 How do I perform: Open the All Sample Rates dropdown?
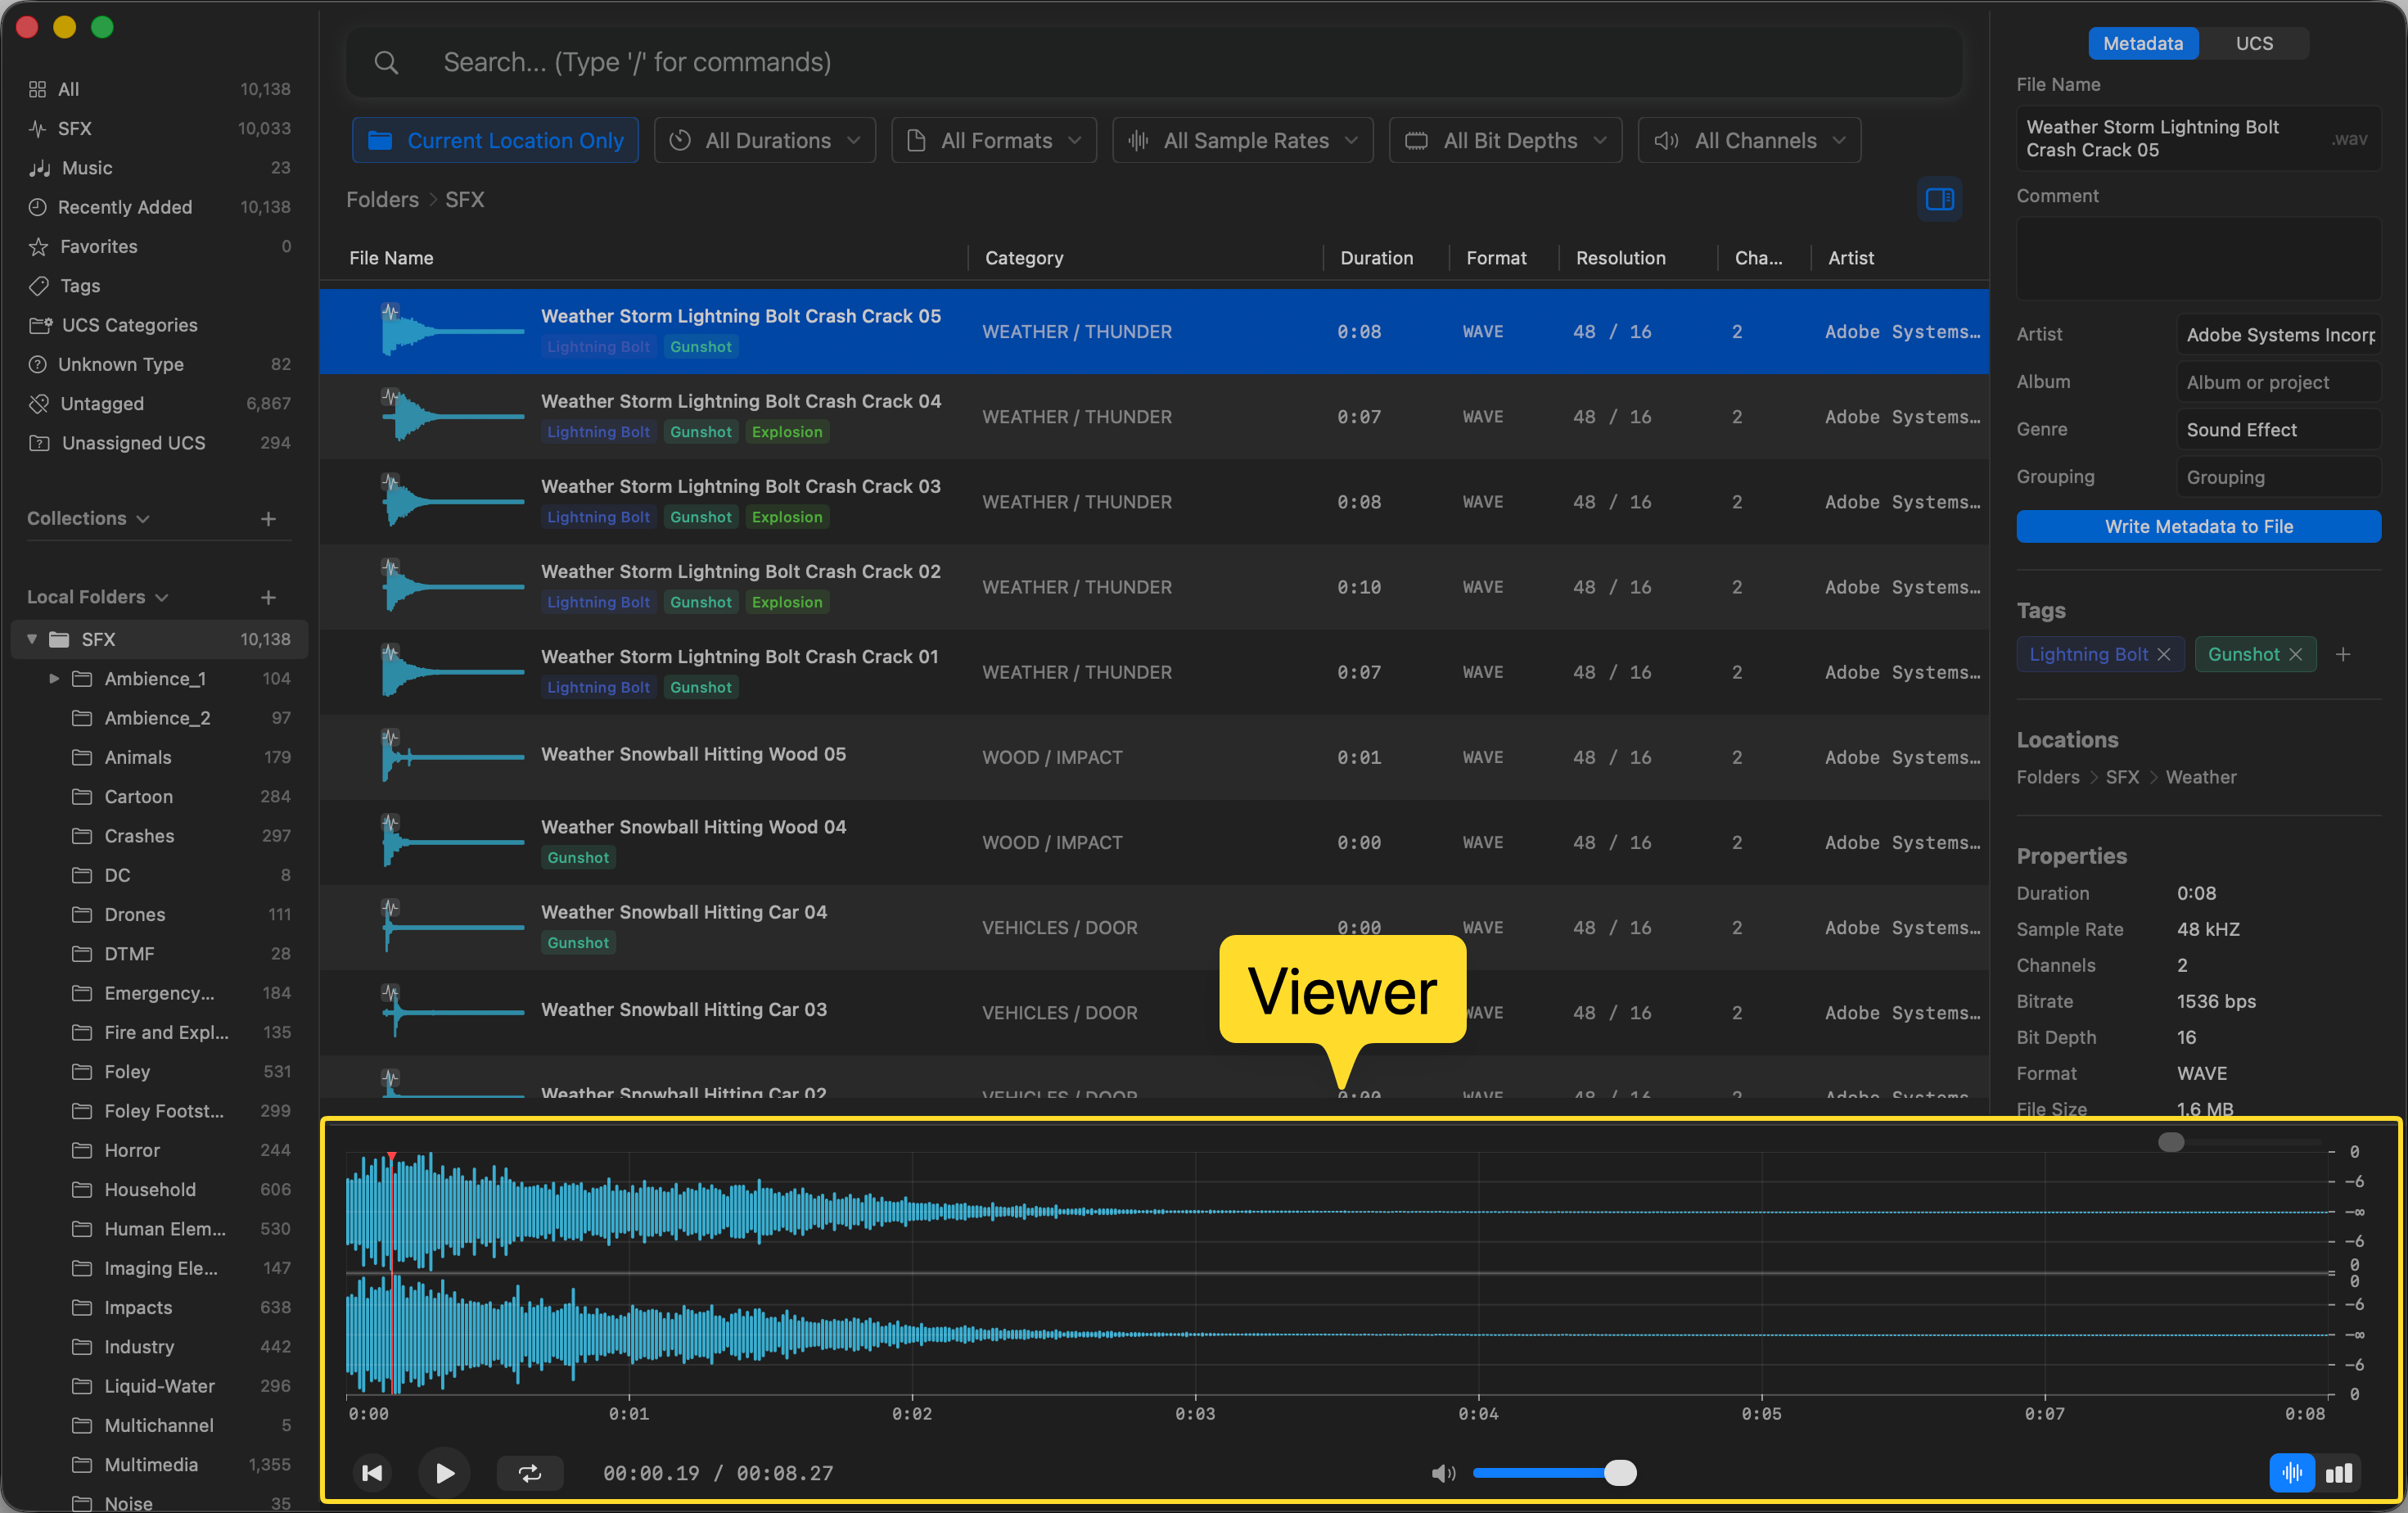click(1243, 140)
